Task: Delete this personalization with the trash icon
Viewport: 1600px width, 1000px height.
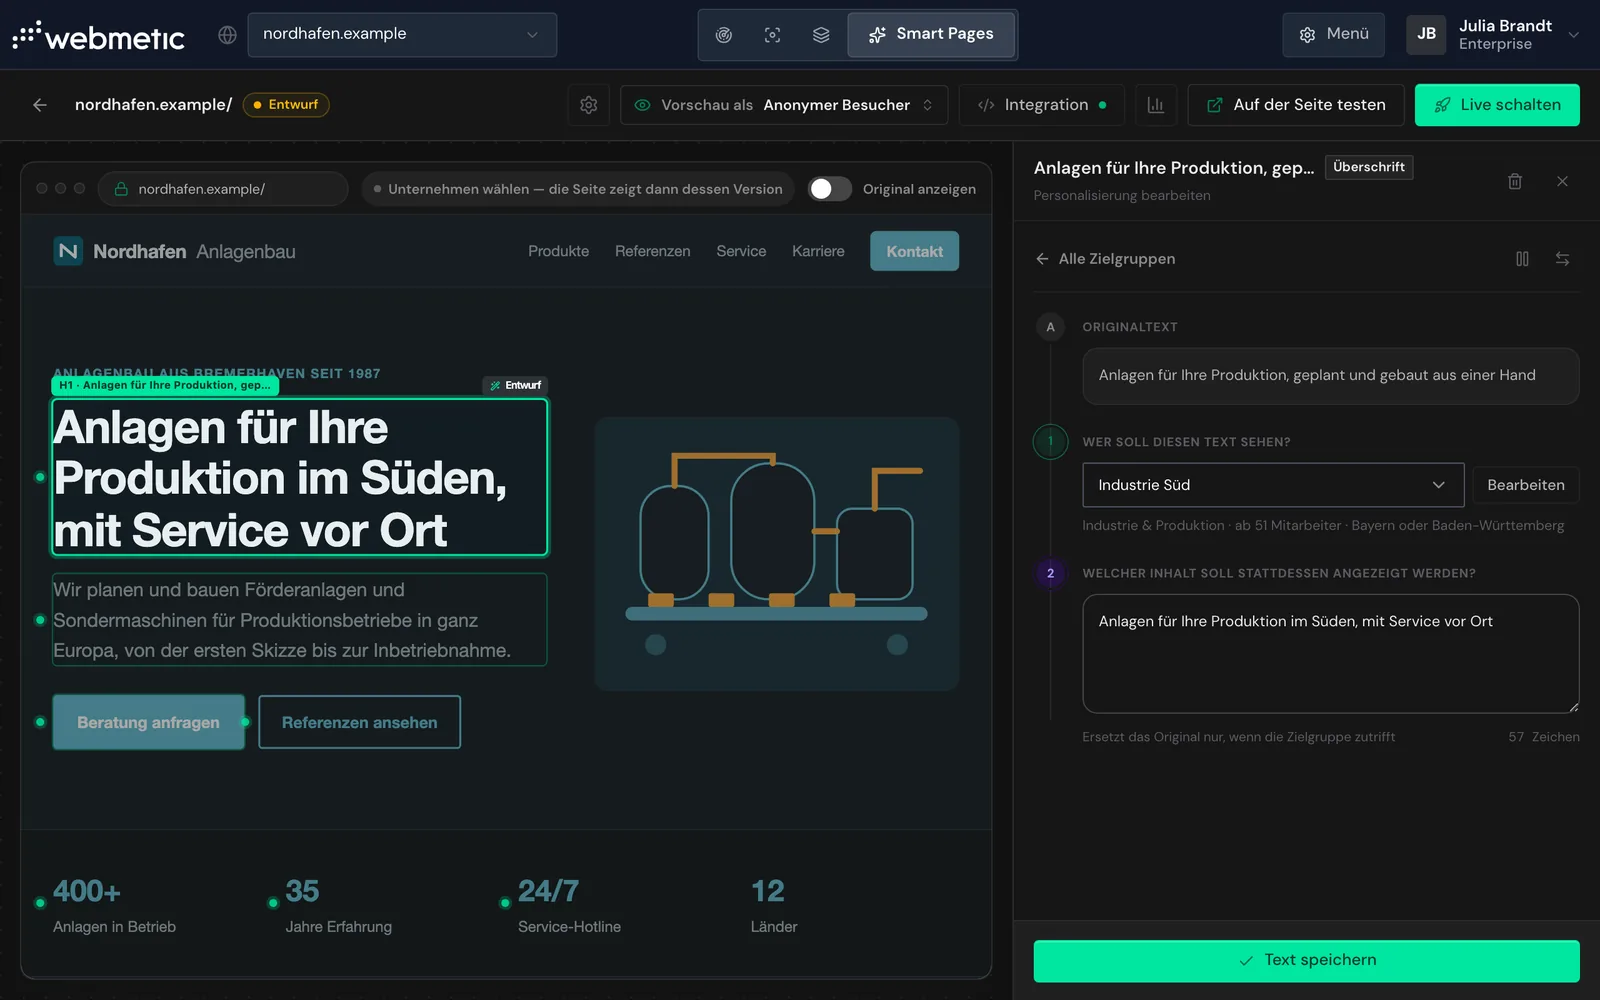Action: tap(1515, 181)
